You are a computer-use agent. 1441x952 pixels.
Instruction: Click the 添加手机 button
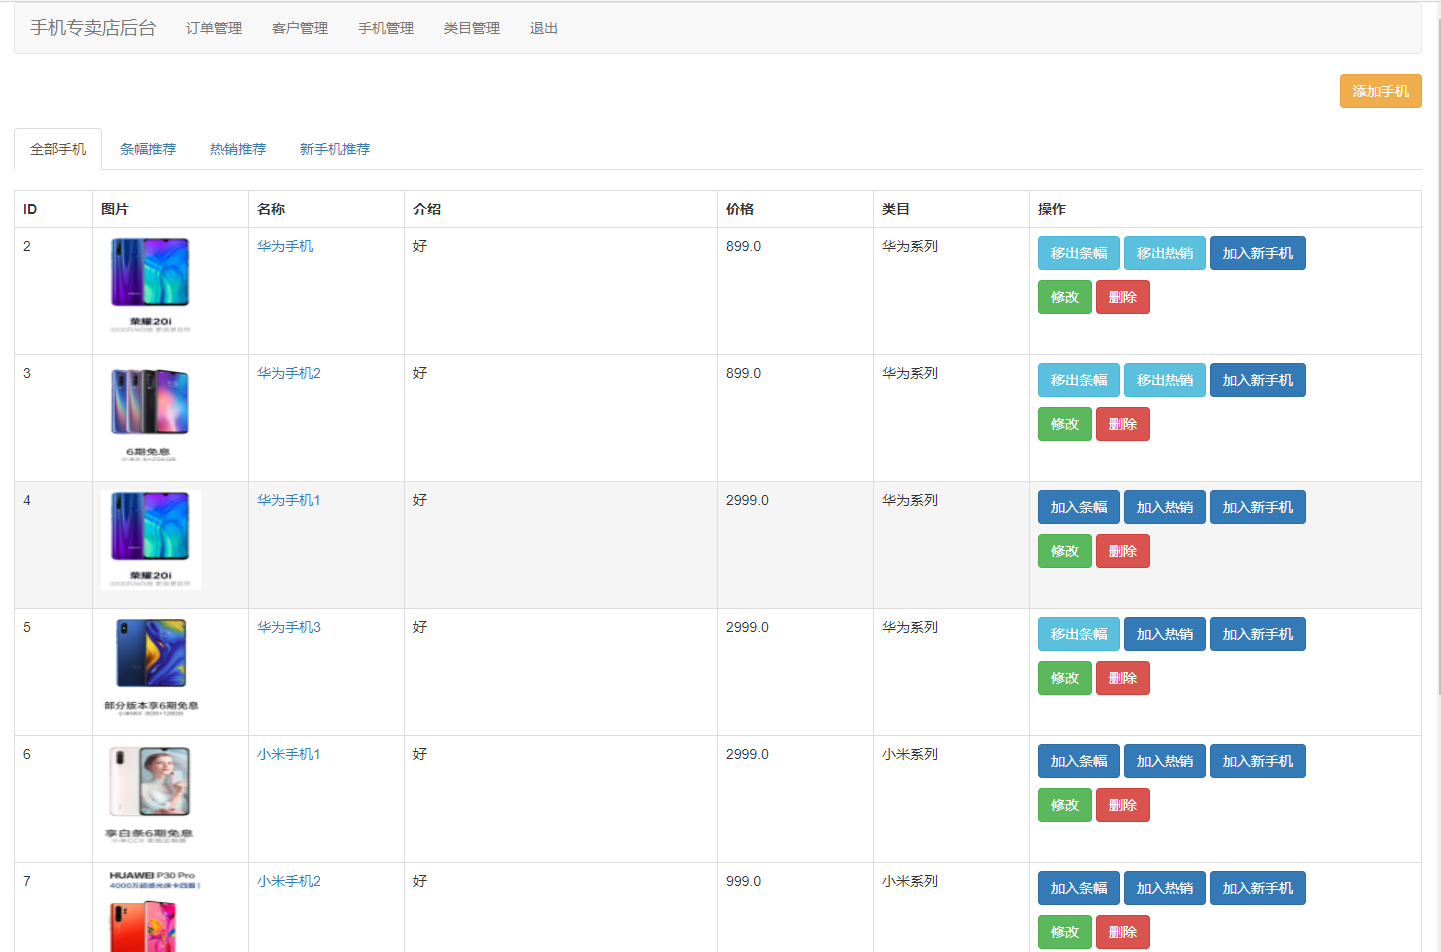coord(1380,91)
